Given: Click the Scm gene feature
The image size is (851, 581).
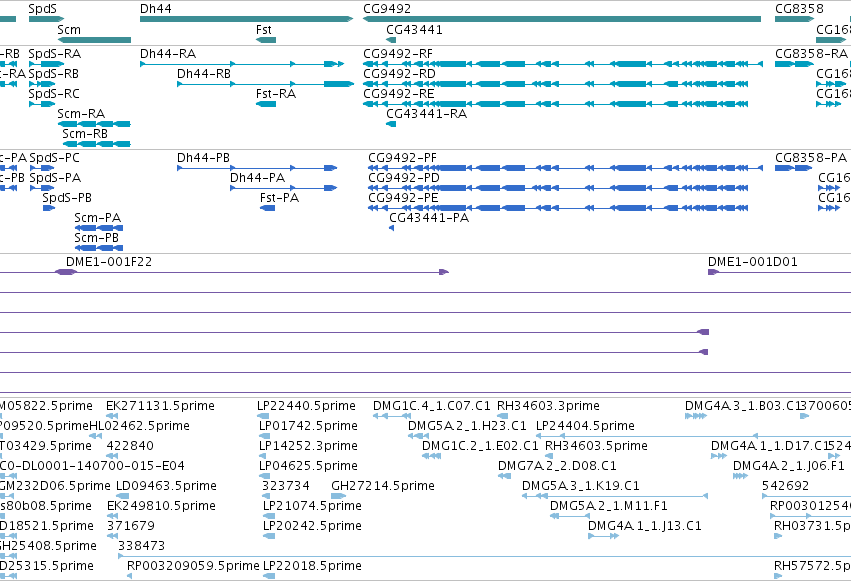Looking at the screenshot, I should (94, 40).
